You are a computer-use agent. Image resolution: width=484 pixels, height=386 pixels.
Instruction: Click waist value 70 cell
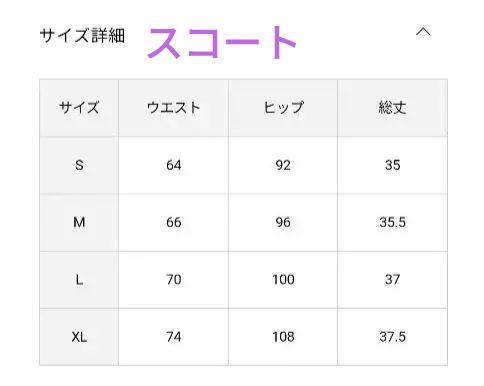point(173,280)
